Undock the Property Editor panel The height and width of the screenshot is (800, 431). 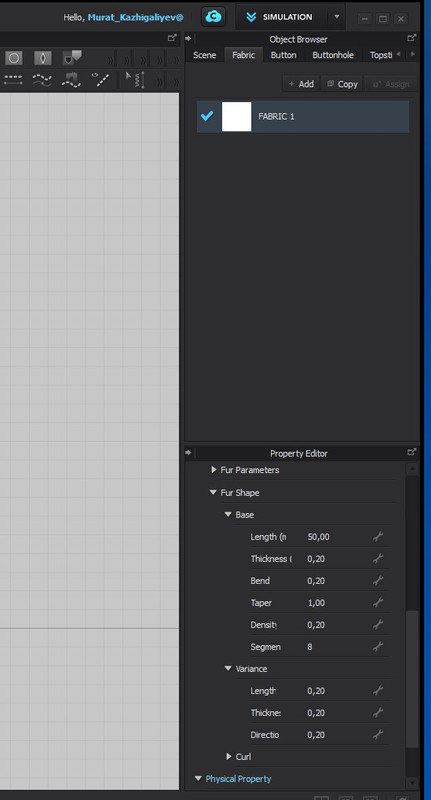[x=412, y=452]
